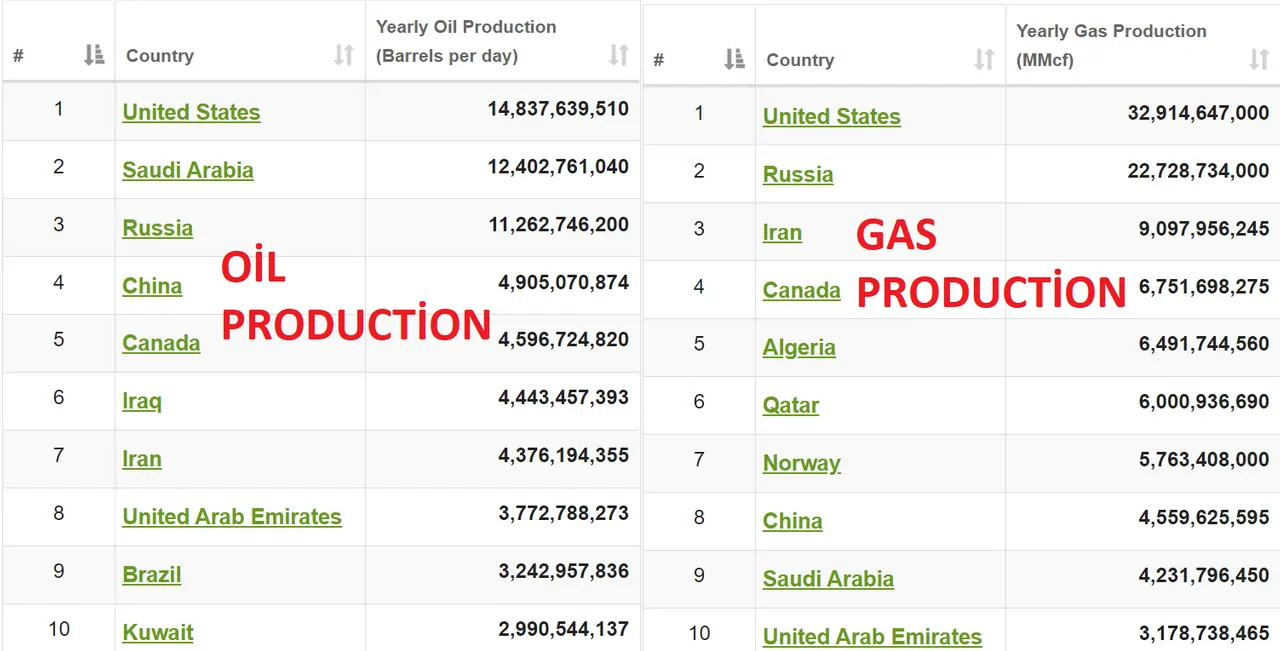The width and height of the screenshot is (1280, 651).
Task: Select gas value 22,728,734,000
Action: pyautogui.click(x=1198, y=171)
